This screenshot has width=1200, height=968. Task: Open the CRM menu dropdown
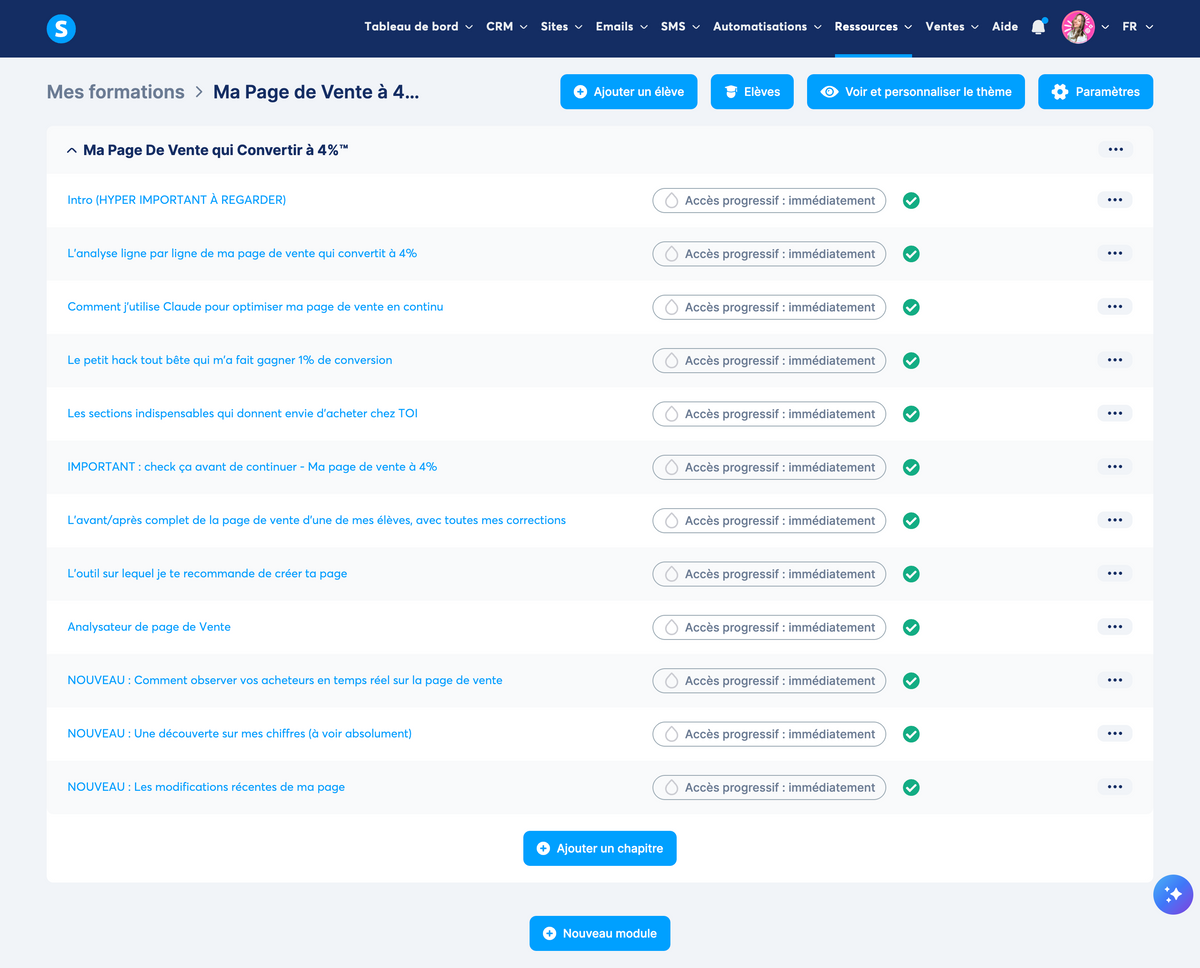[506, 27]
